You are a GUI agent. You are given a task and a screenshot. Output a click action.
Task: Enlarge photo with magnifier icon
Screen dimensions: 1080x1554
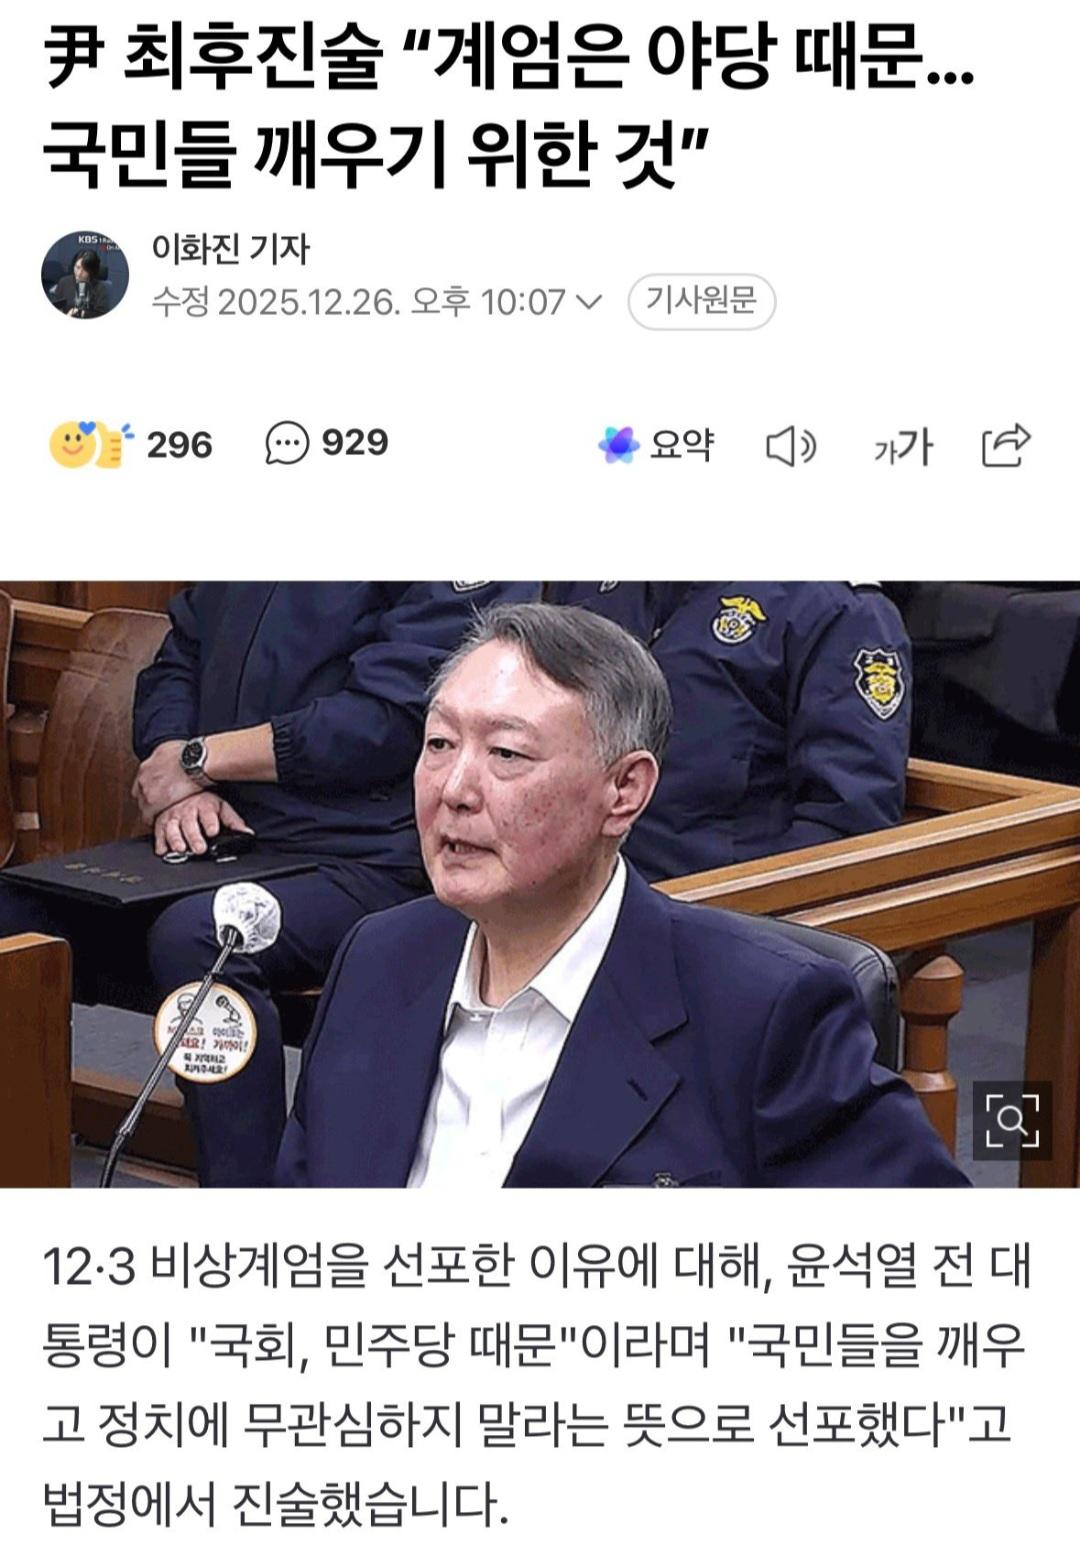coord(1012,1120)
